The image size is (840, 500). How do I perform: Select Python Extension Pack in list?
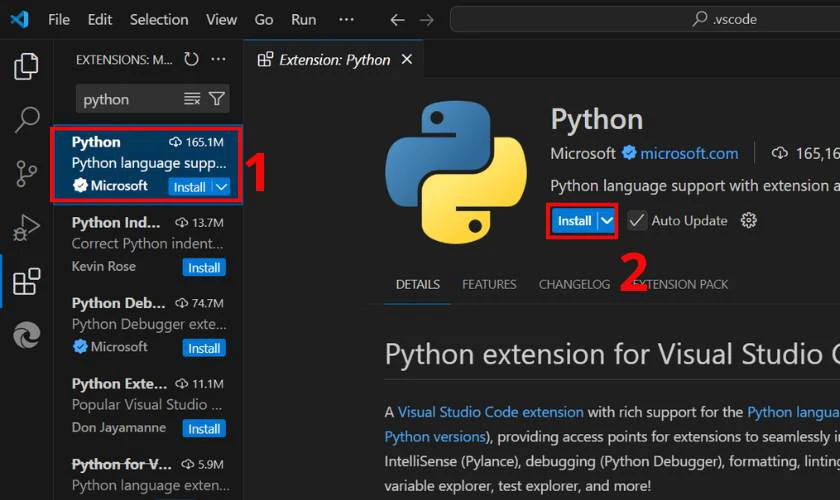pos(148,405)
